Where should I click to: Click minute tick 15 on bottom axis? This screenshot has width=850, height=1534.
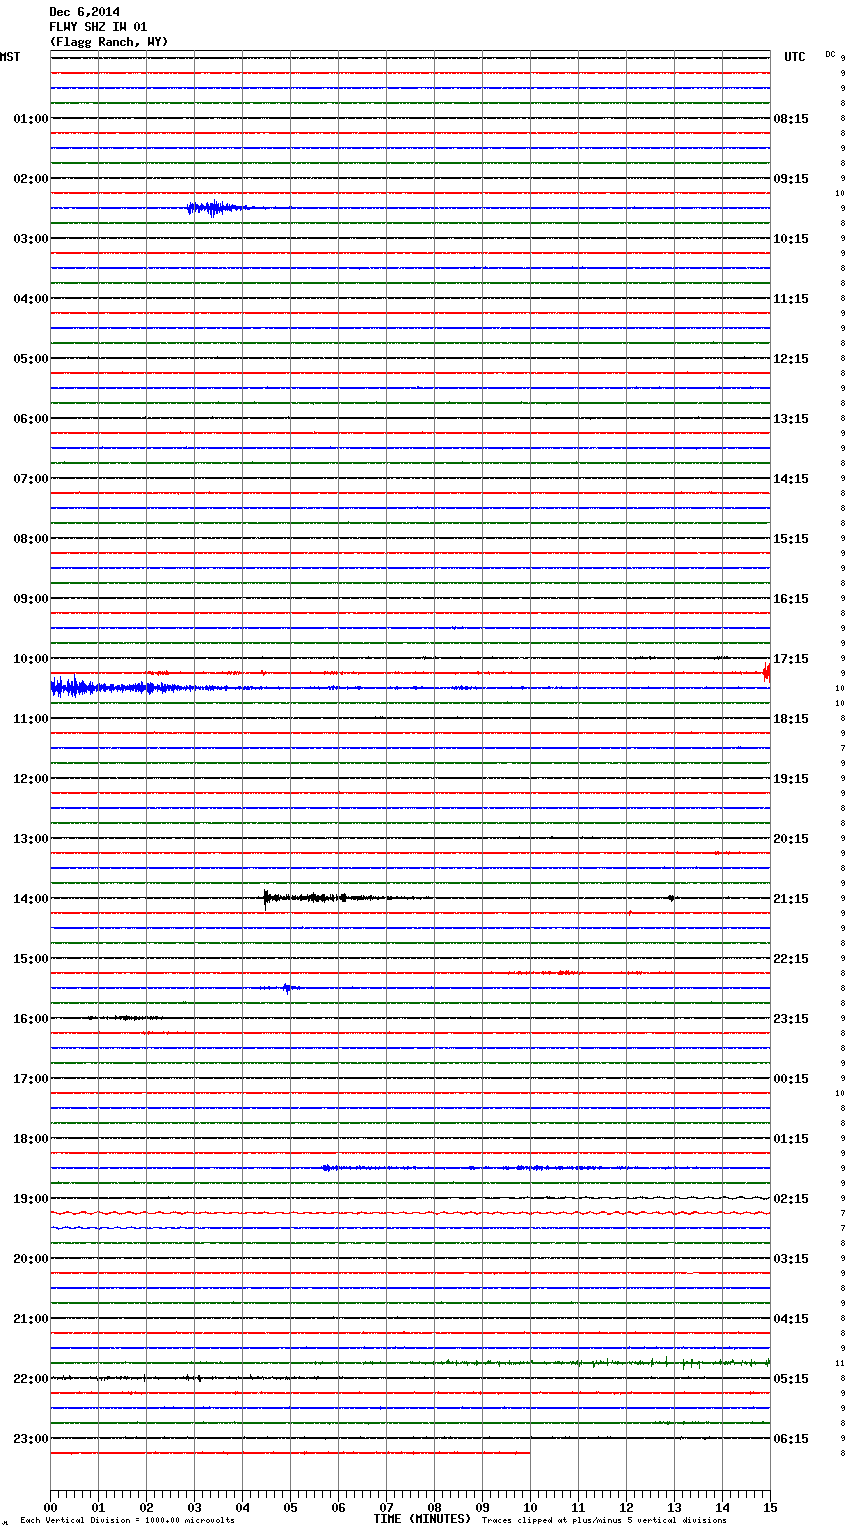pyautogui.click(x=770, y=1507)
